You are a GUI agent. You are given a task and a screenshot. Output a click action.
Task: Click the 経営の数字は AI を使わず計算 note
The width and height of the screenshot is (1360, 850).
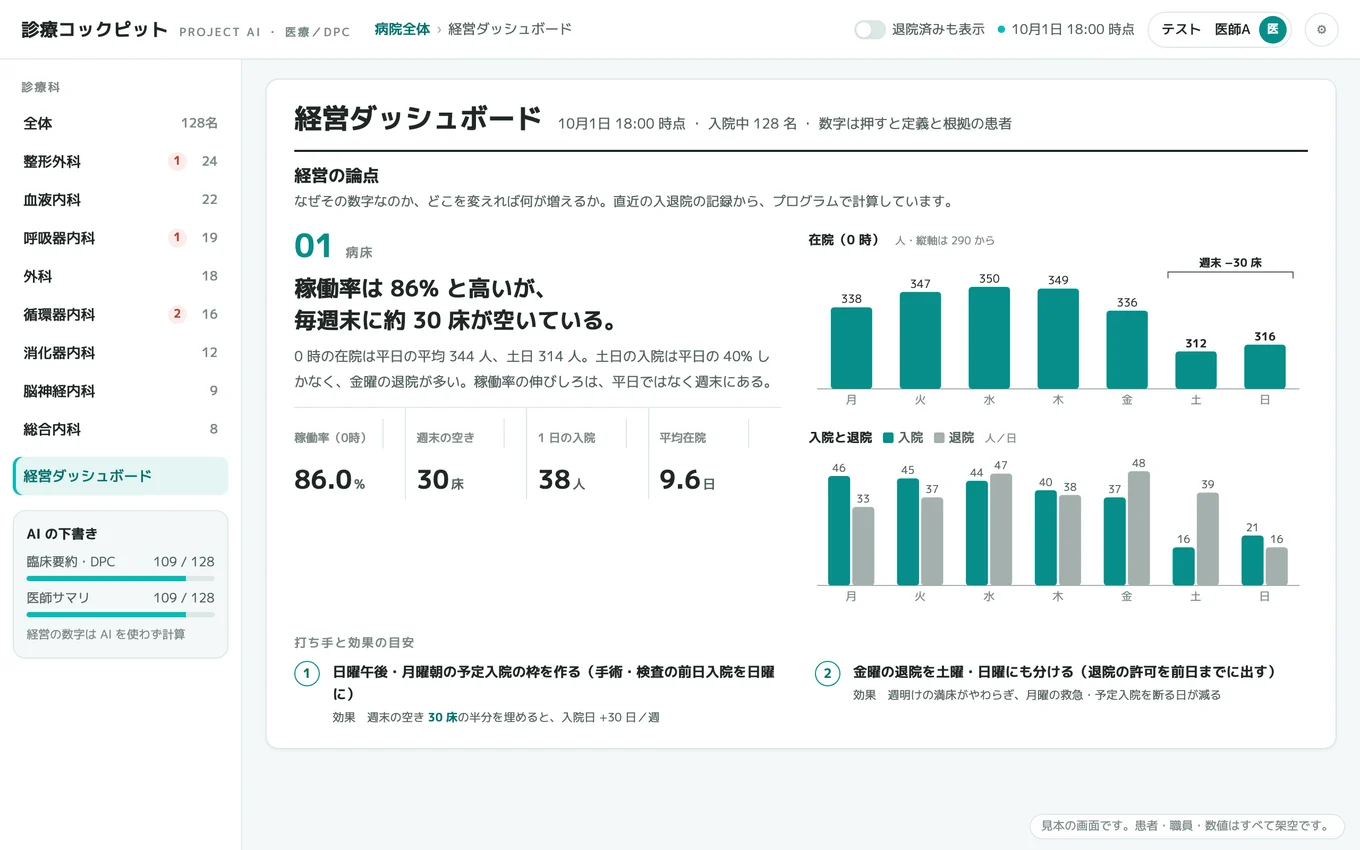pyautogui.click(x=105, y=634)
